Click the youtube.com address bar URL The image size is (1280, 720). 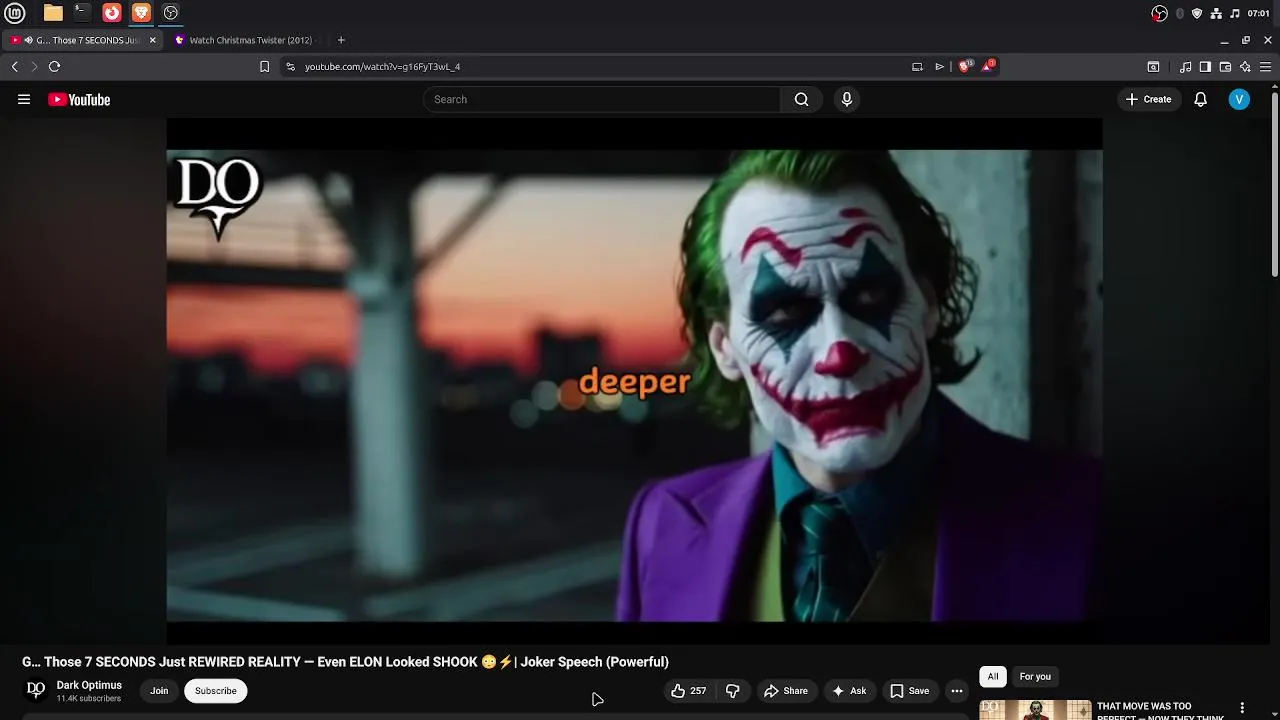tap(382, 66)
